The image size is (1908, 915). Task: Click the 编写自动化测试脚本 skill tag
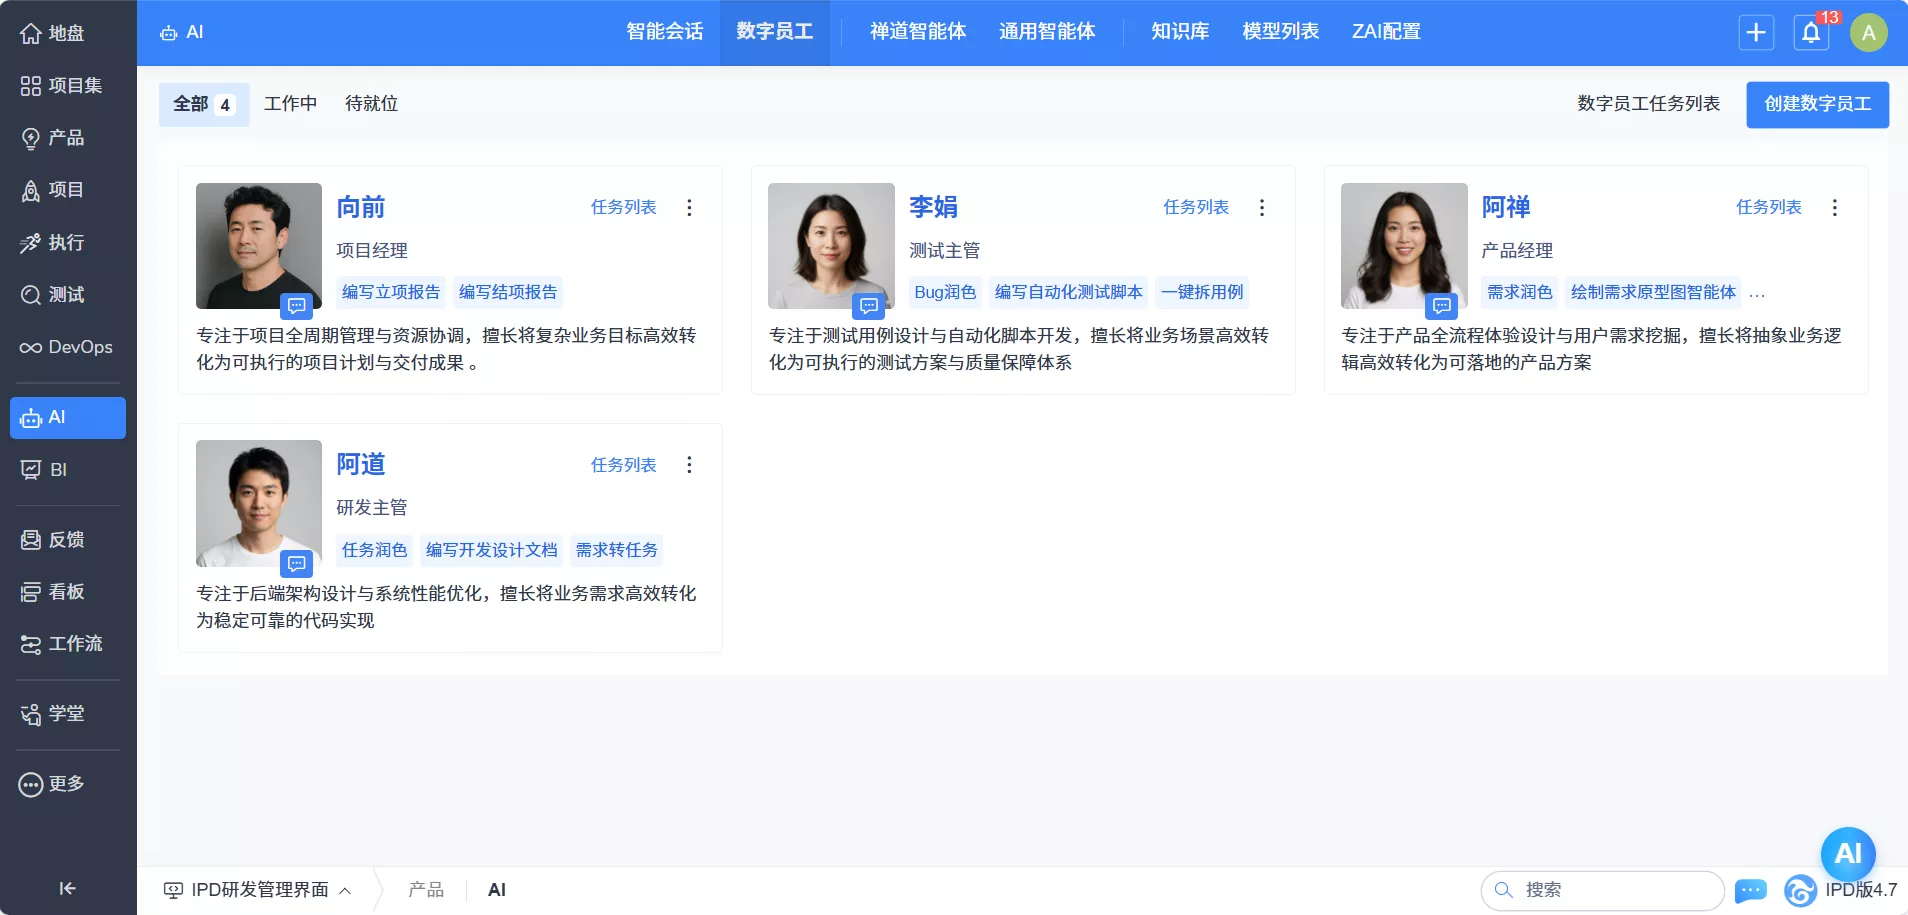[x=1068, y=292]
